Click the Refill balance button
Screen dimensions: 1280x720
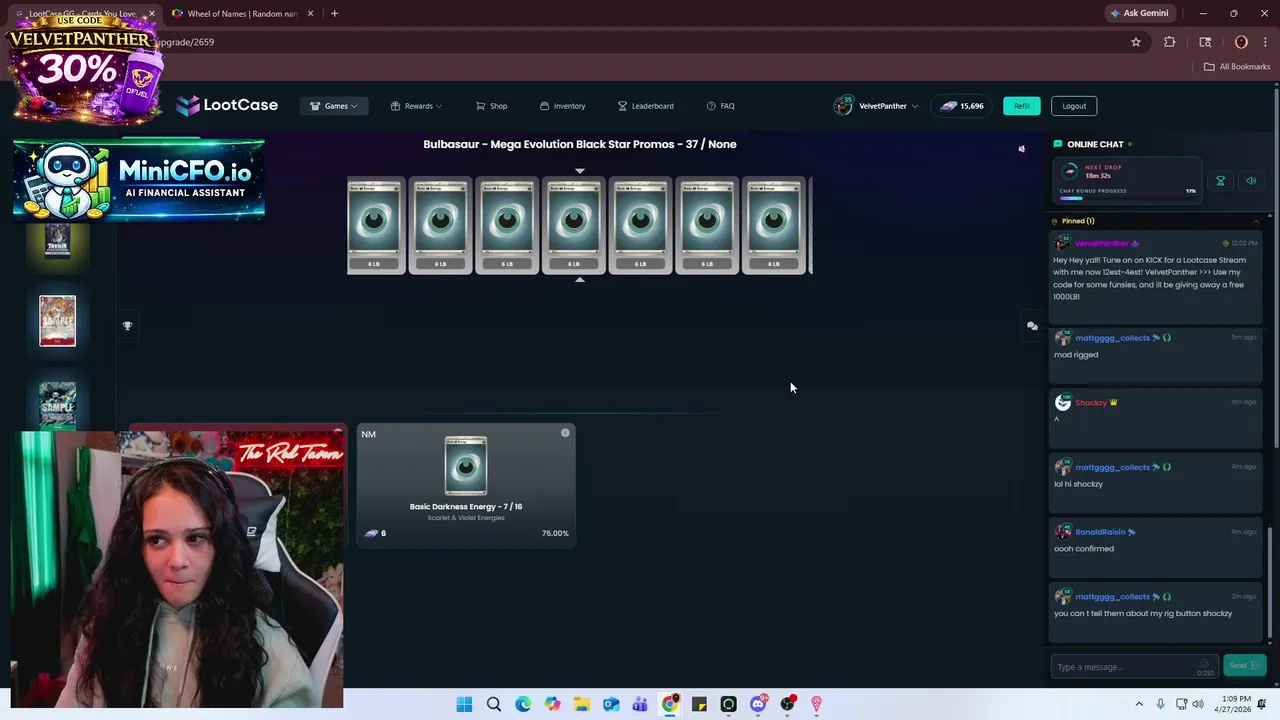click(1021, 106)
